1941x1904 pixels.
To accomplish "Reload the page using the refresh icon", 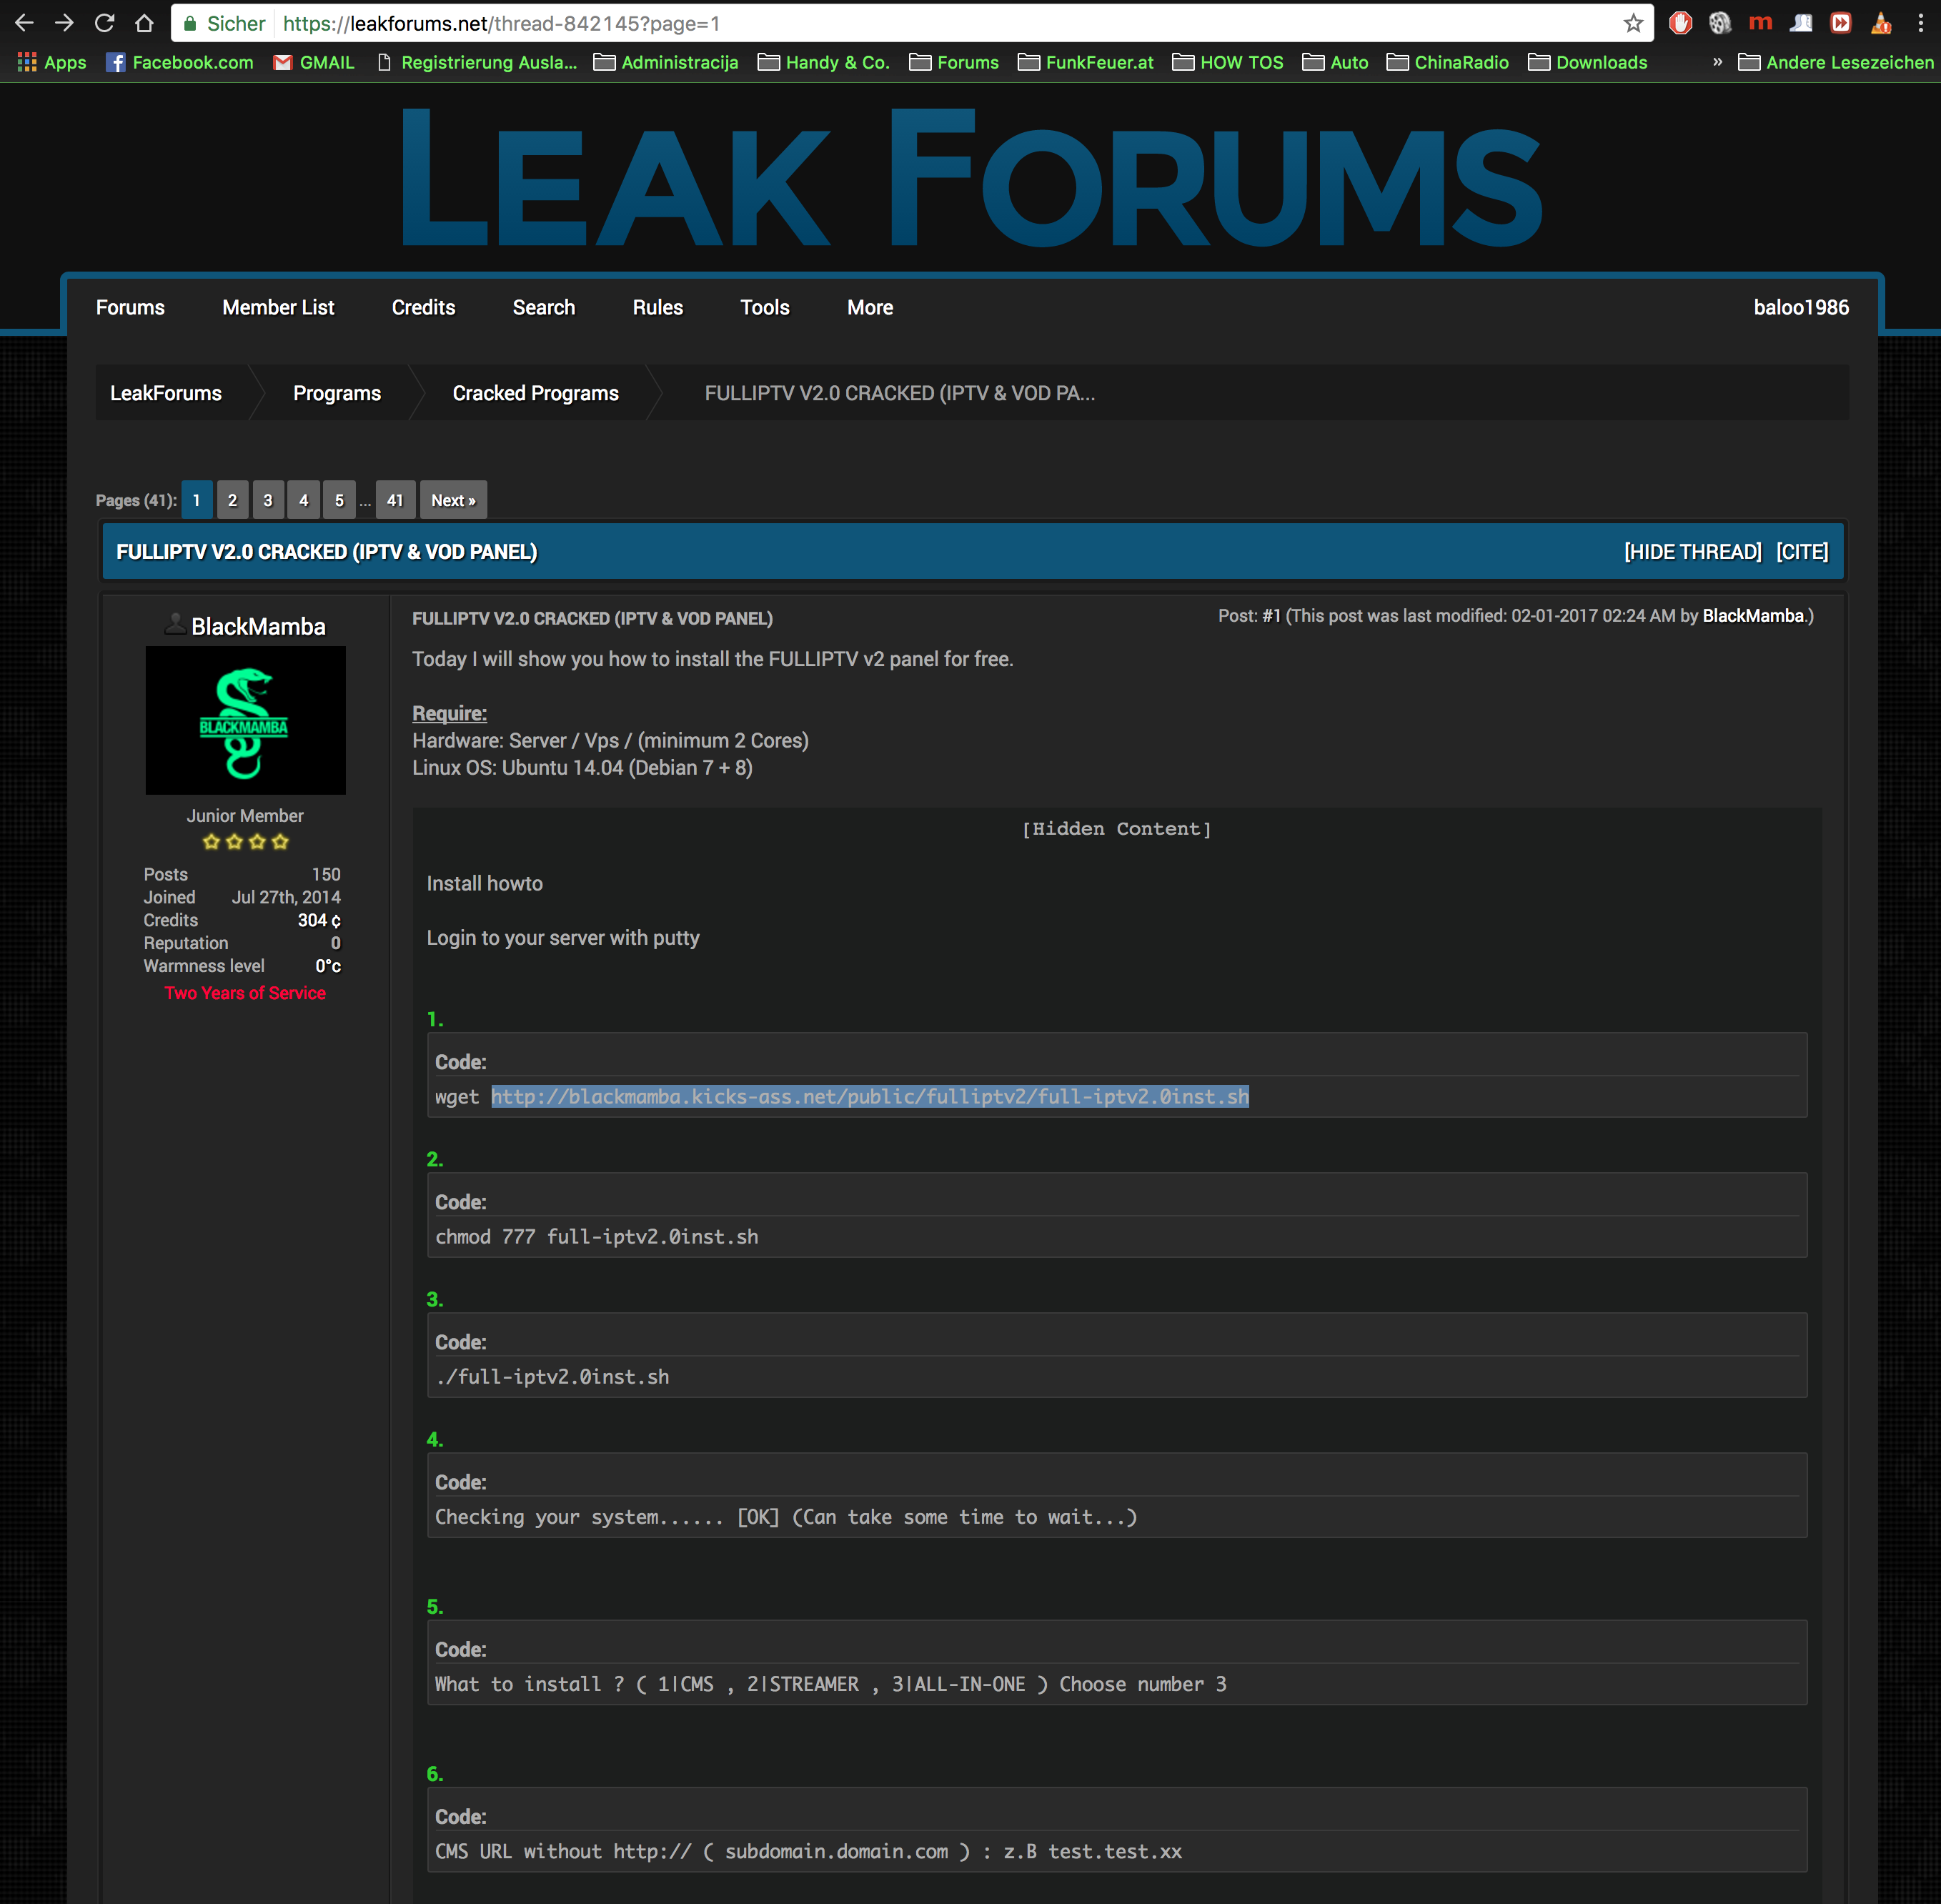I will pos(104,23).
